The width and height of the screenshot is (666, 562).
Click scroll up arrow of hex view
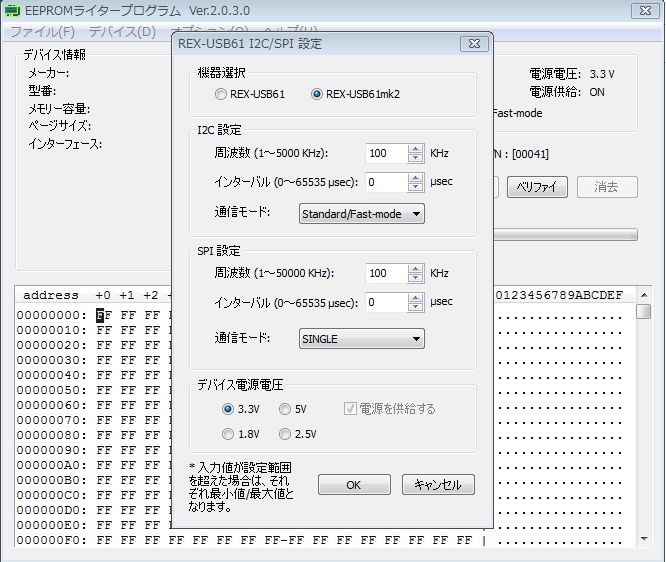tap(644, 295)
